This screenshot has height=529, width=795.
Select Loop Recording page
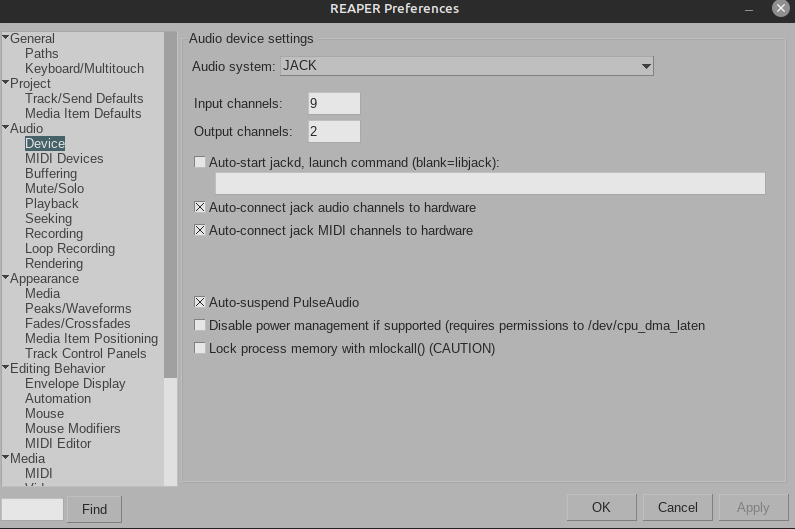pos(70,249)
